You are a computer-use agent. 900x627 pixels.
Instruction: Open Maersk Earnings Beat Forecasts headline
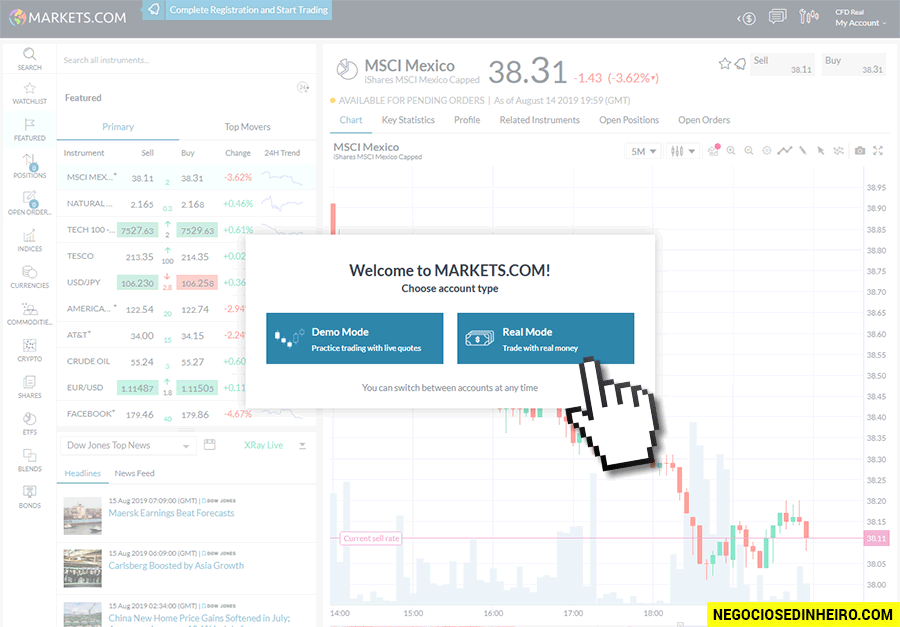(x=171, y=513)
